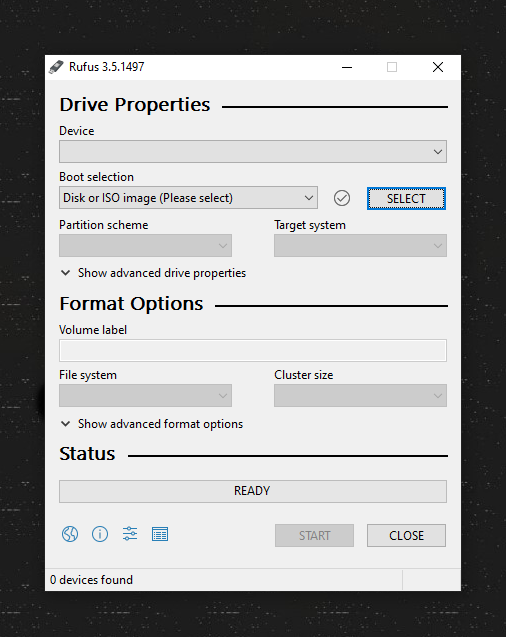506x637 pixels.
Task: Expand Show advanced drive properties
Action: (153, 273)
